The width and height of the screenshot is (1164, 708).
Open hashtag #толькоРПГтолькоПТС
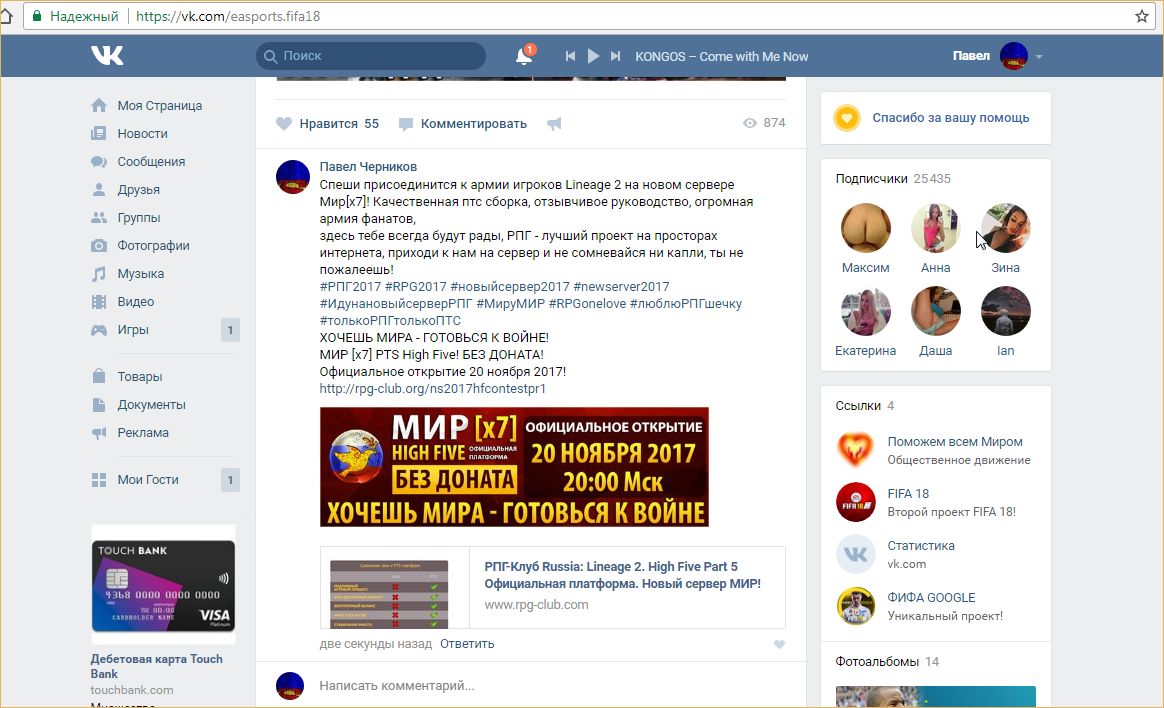click(x=390, y=321)
